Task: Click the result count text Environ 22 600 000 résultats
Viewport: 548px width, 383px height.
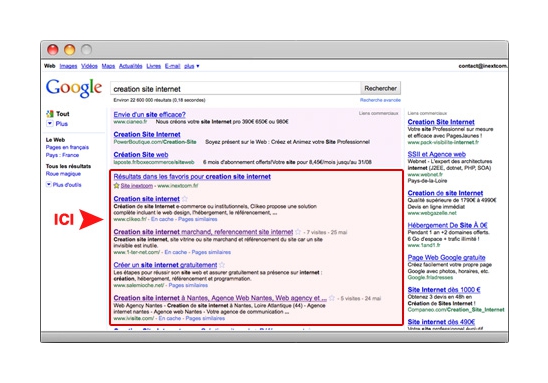Action: click(159, 100)
